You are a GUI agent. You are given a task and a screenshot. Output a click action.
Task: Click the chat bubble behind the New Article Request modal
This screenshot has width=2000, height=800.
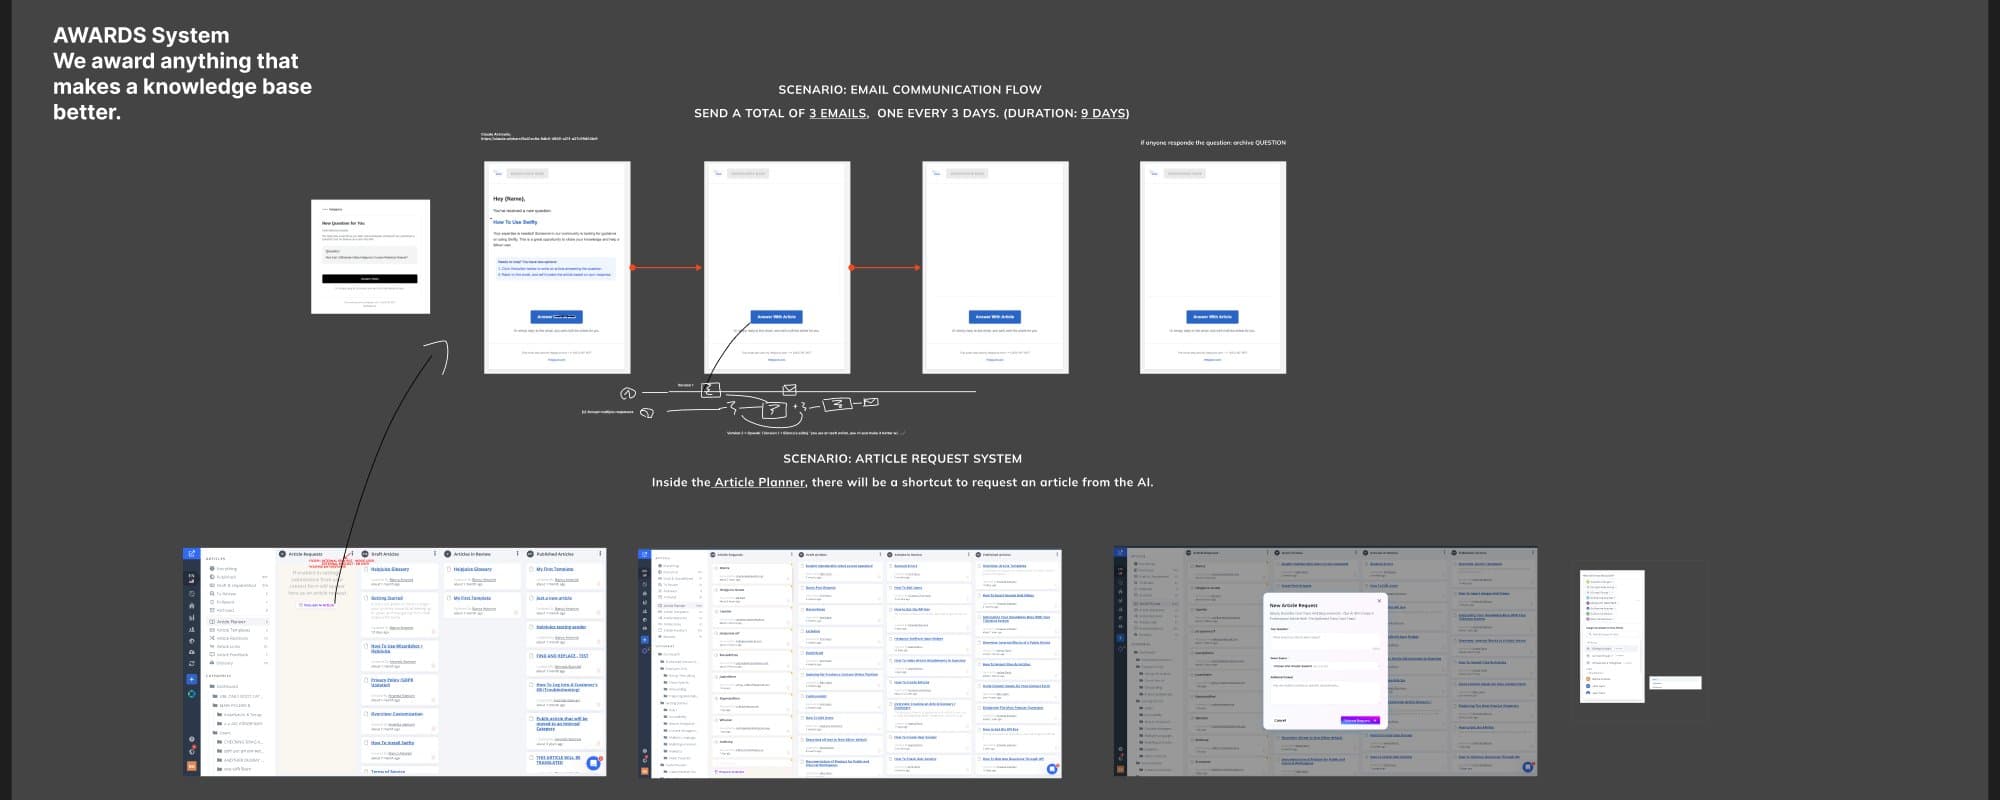1528,767
